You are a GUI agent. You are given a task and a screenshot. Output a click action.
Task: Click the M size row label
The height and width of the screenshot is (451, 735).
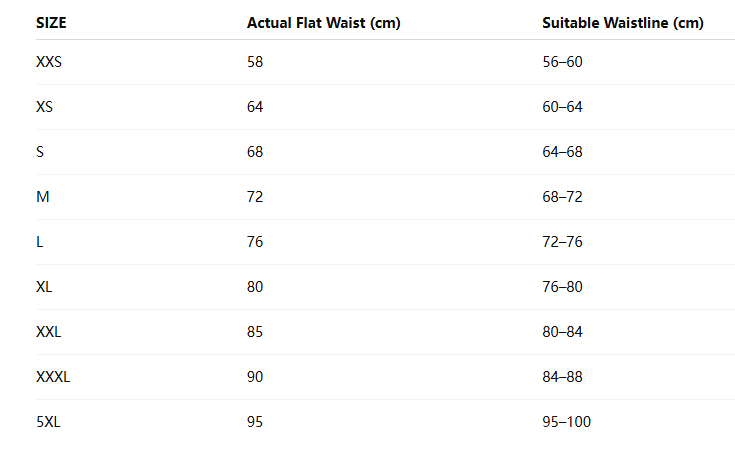[x=42, y=197]
